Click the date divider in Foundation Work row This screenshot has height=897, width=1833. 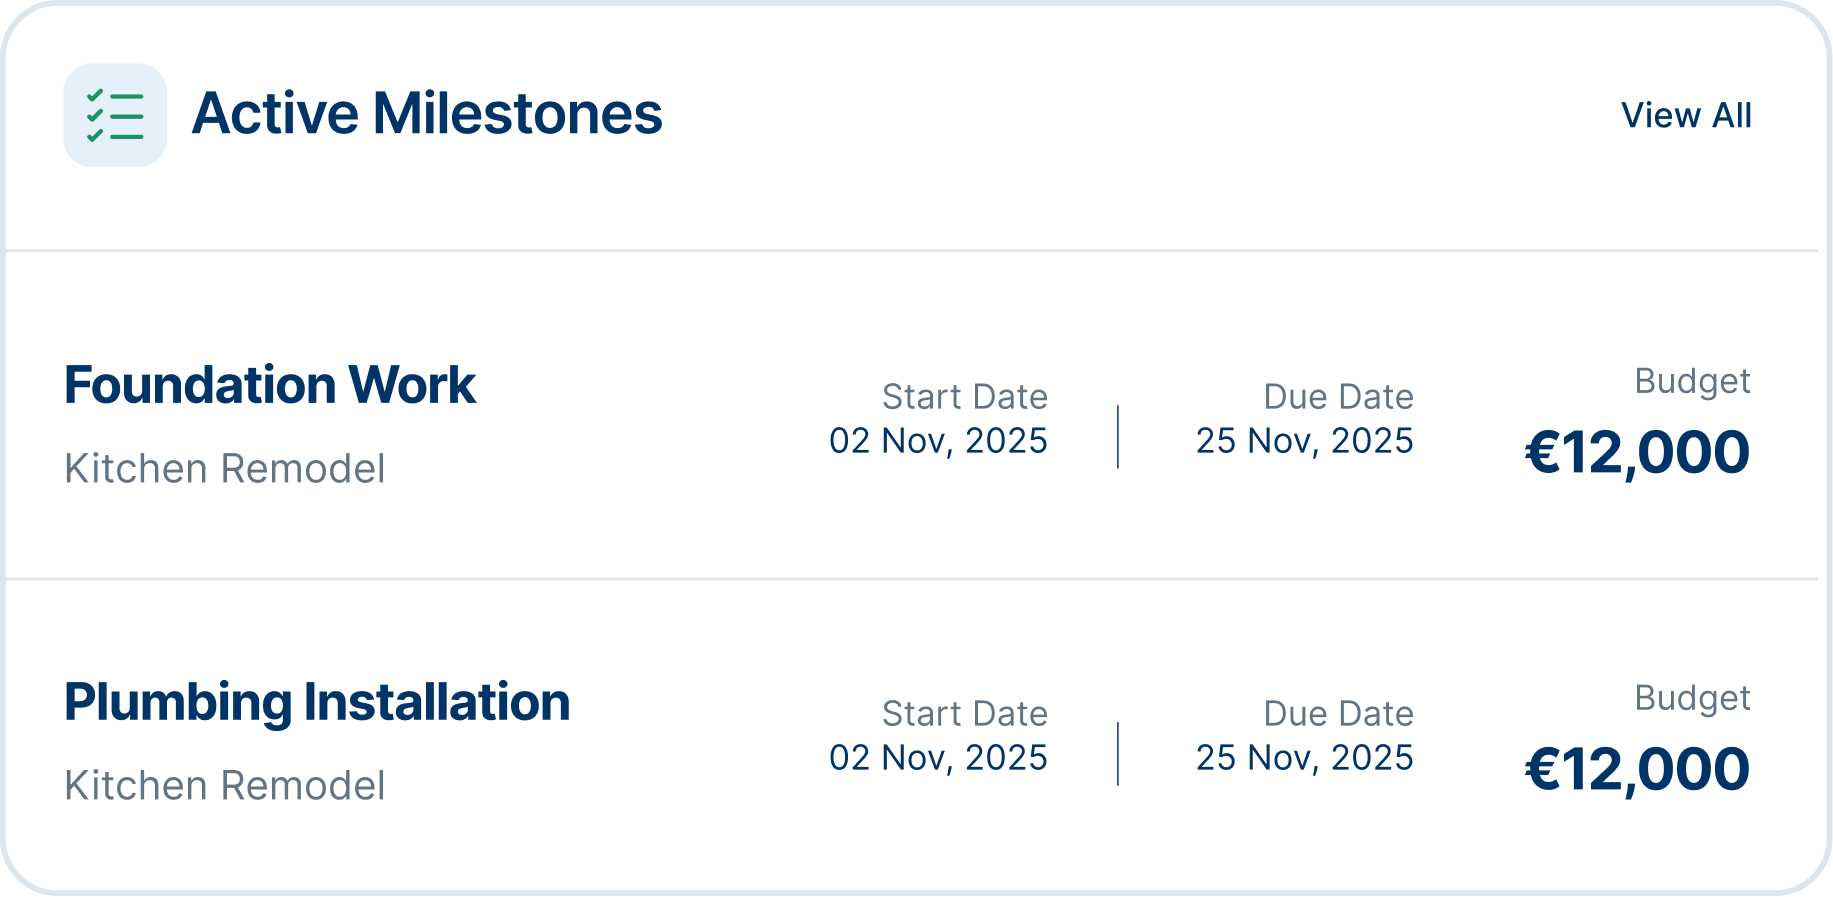coord(1118,437)
